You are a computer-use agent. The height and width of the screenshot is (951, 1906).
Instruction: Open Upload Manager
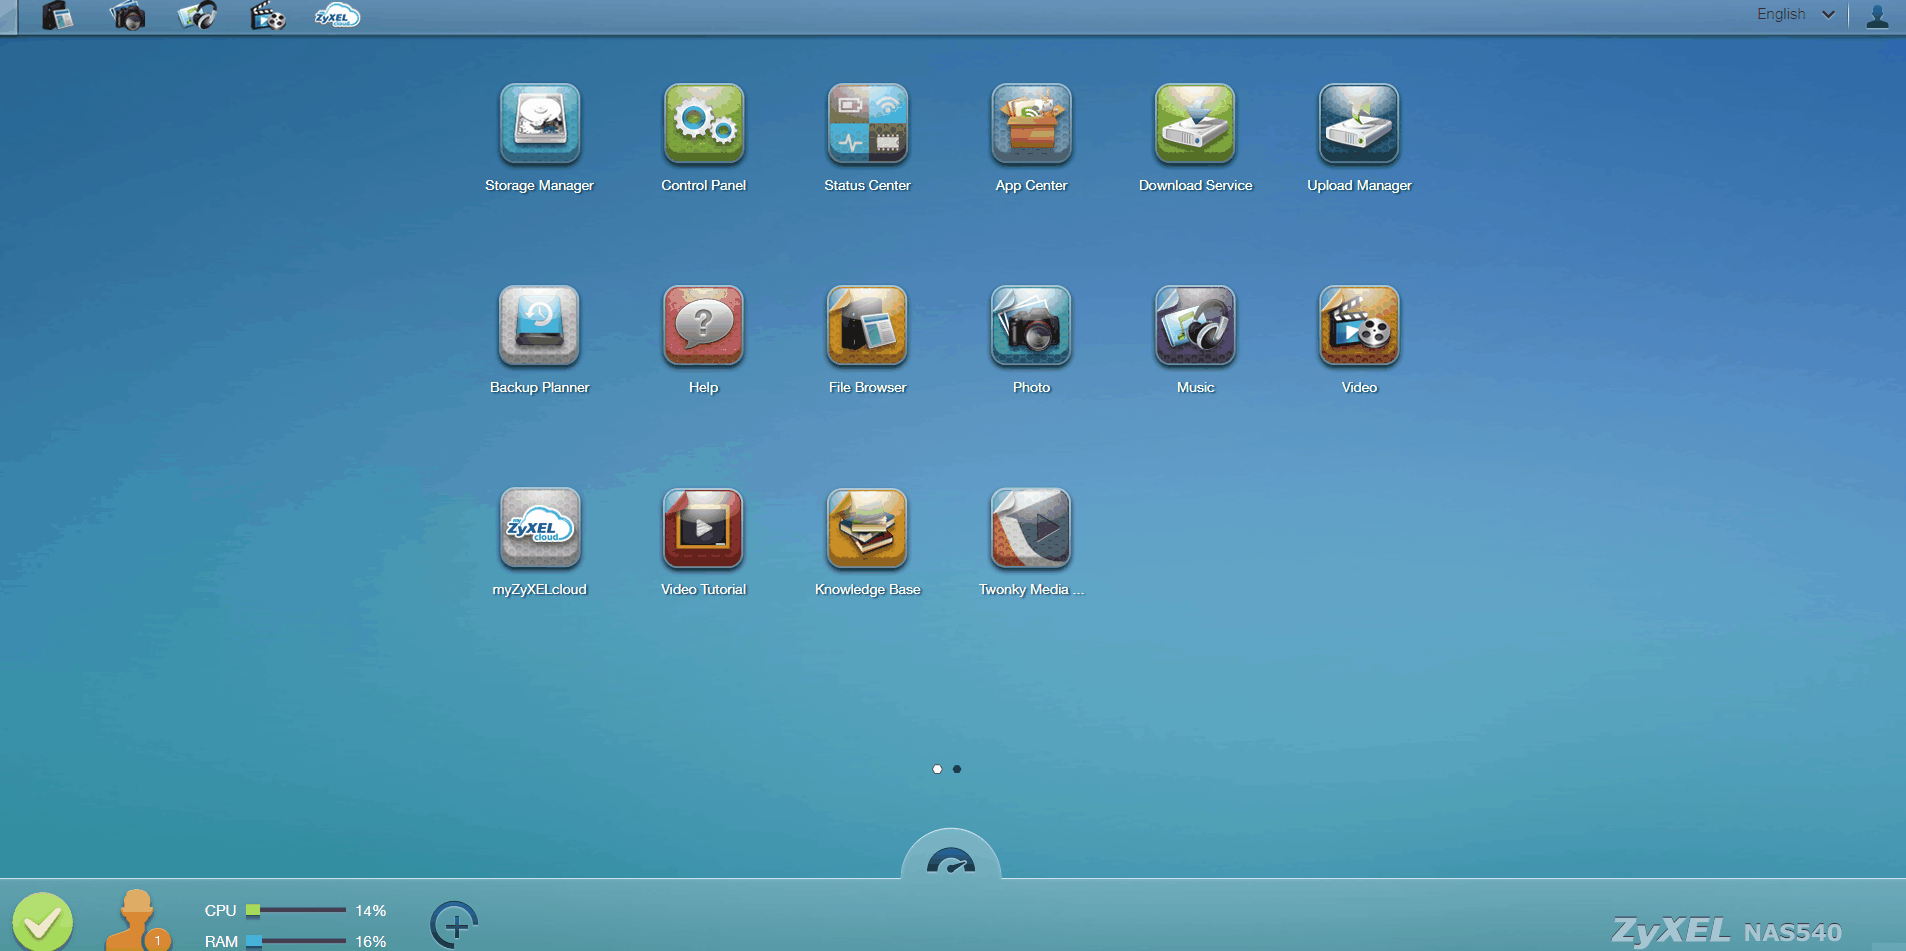coord(1359,123)
